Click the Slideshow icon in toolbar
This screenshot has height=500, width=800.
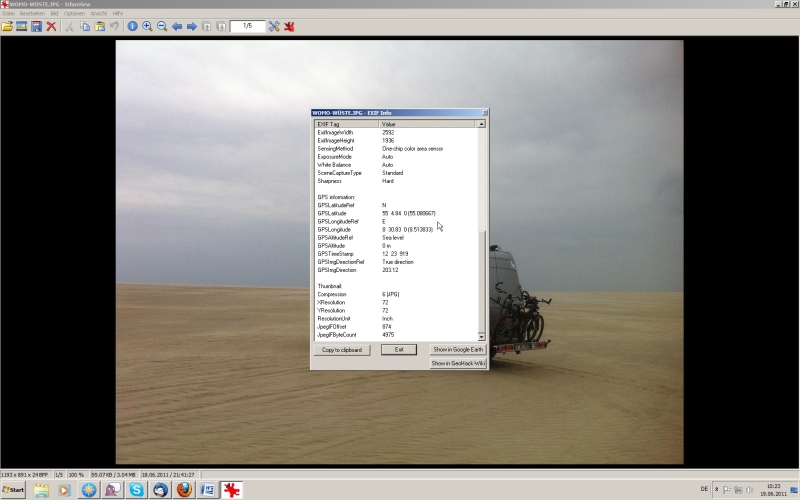[x=21, y=26]
